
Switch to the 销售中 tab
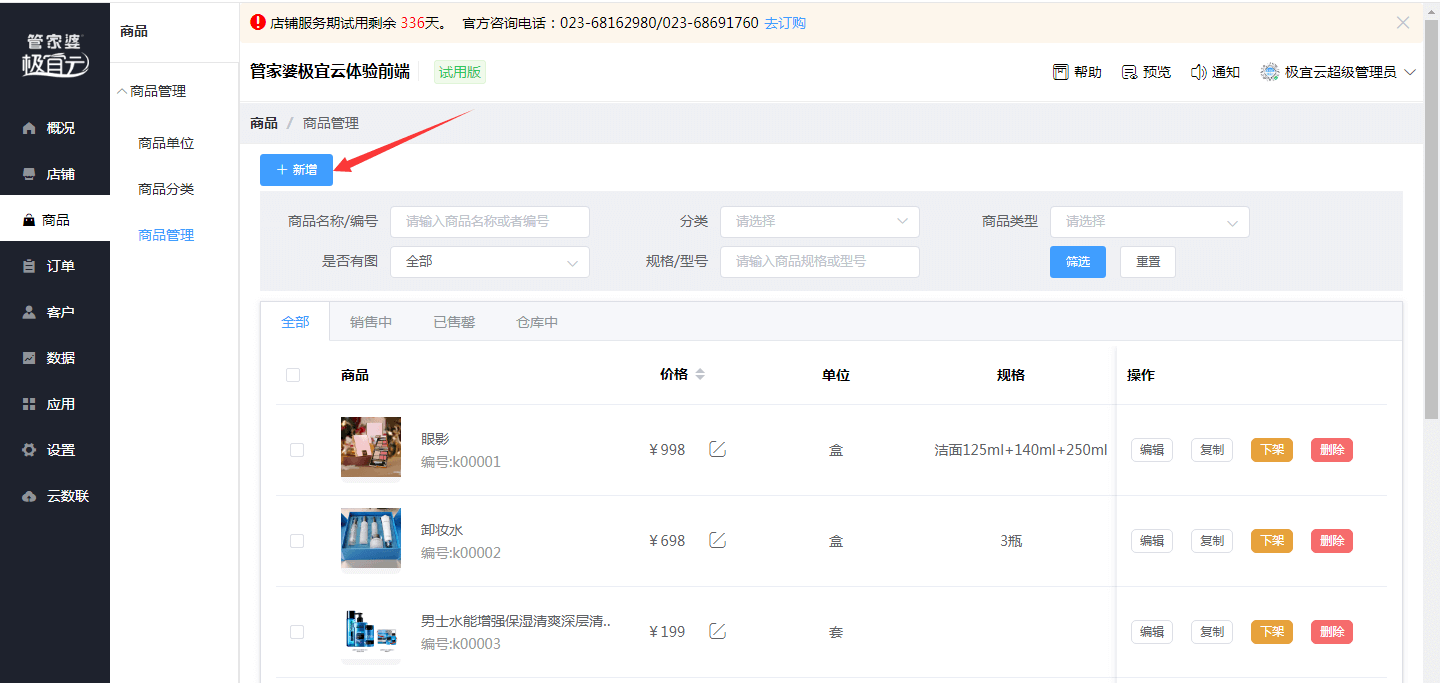tap(371, 322)
